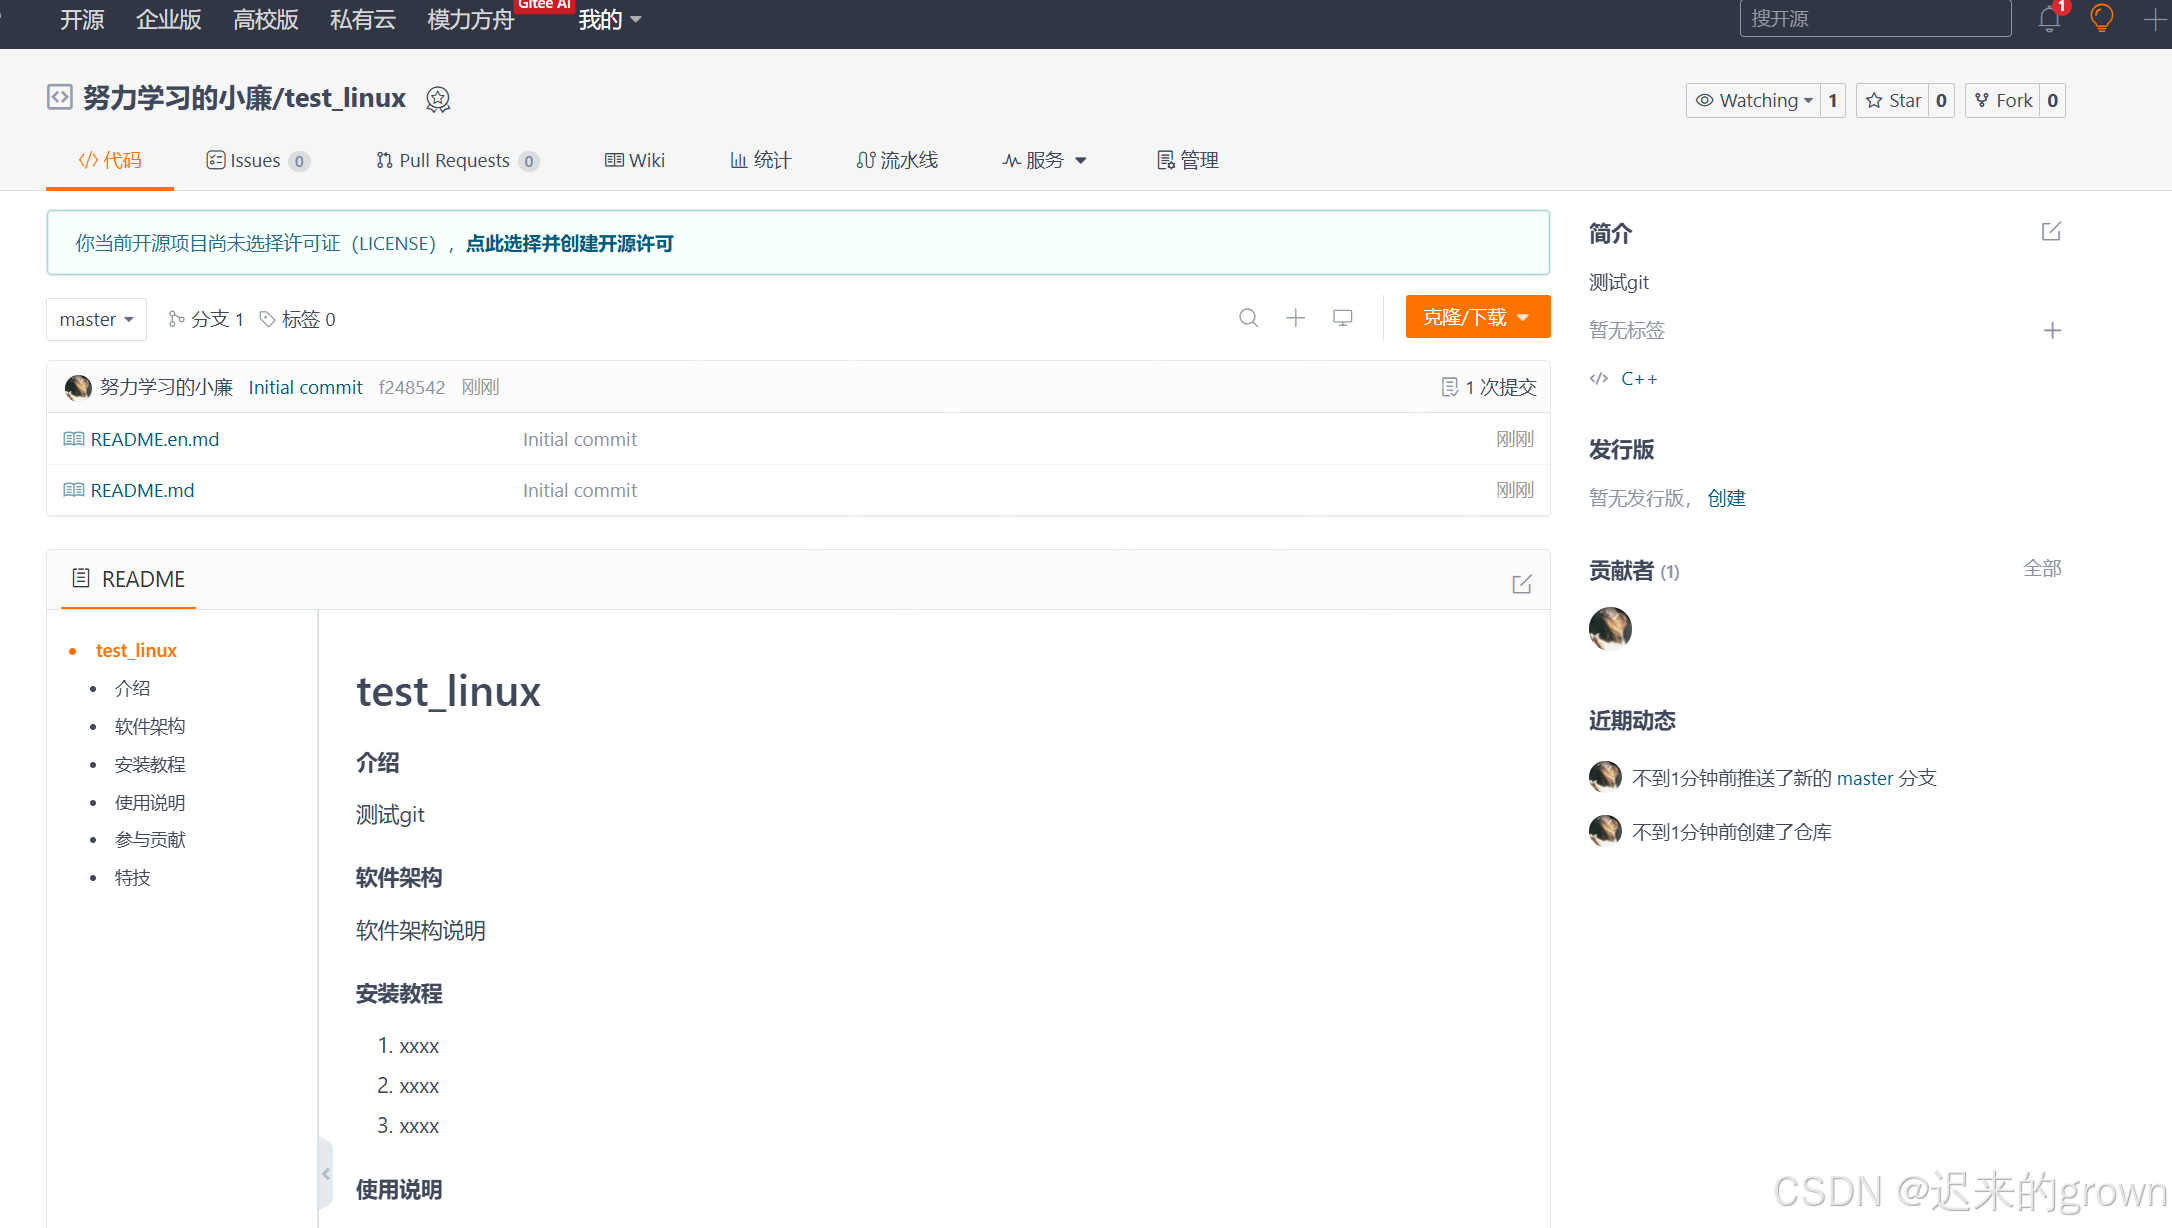Screen dimensions: 2172x1228
Task: Open the 管理 tab
Action: point(1187,160)
